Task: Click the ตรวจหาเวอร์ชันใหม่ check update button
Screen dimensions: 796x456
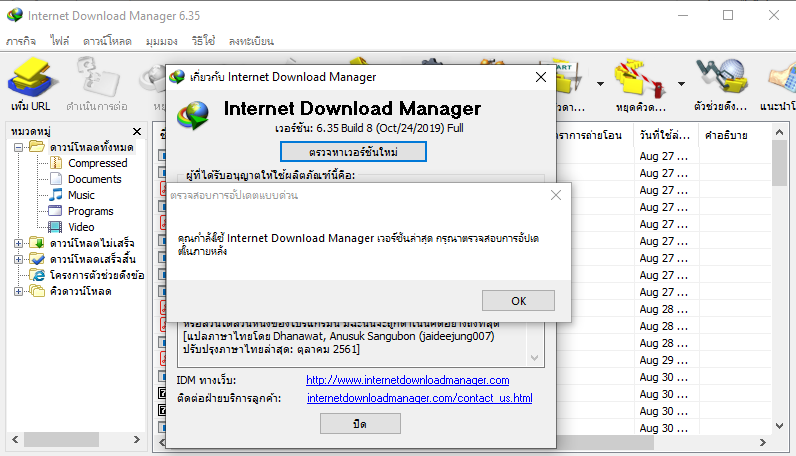Action: click(x=353, y=152)
